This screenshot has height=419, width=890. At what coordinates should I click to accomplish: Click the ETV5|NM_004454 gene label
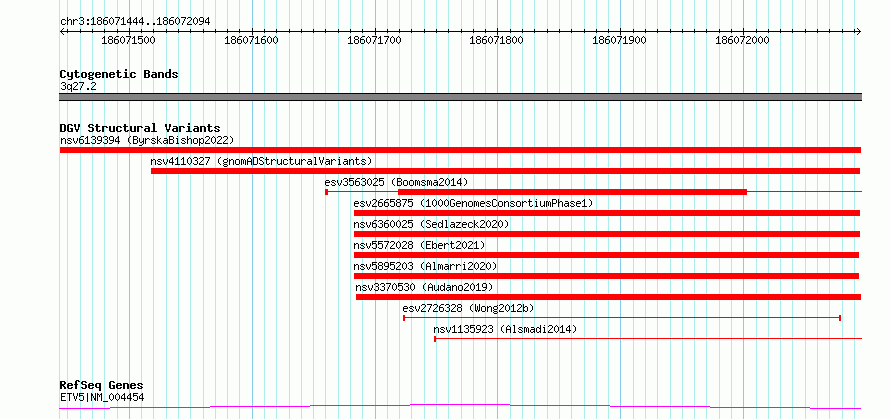coord(102,397)
